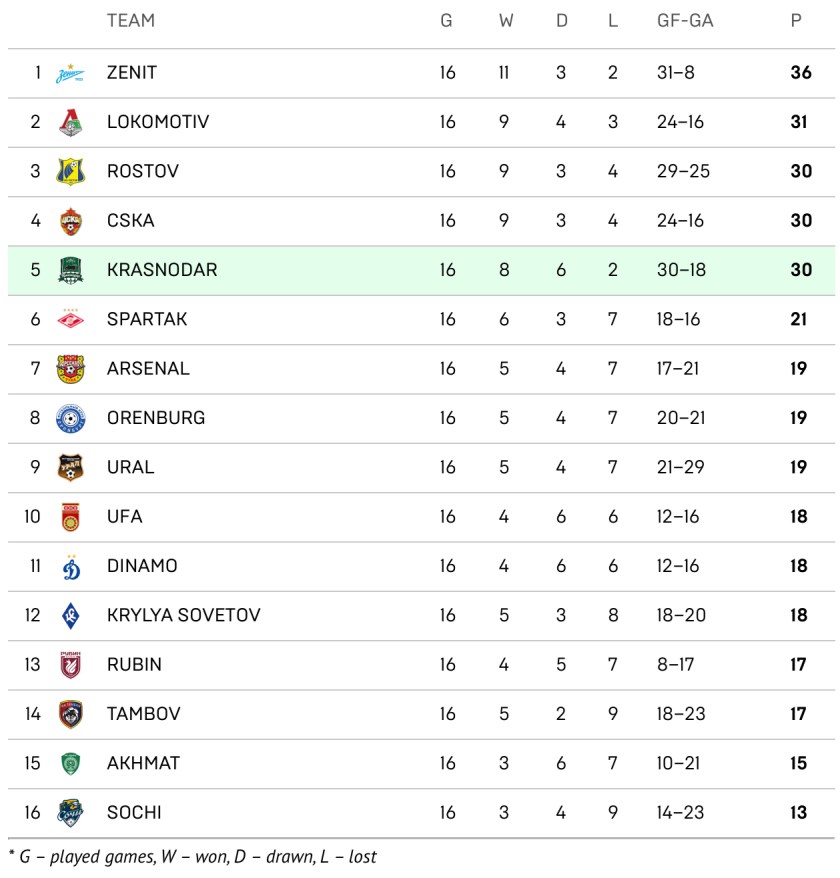Click the W wins column header

506,20
